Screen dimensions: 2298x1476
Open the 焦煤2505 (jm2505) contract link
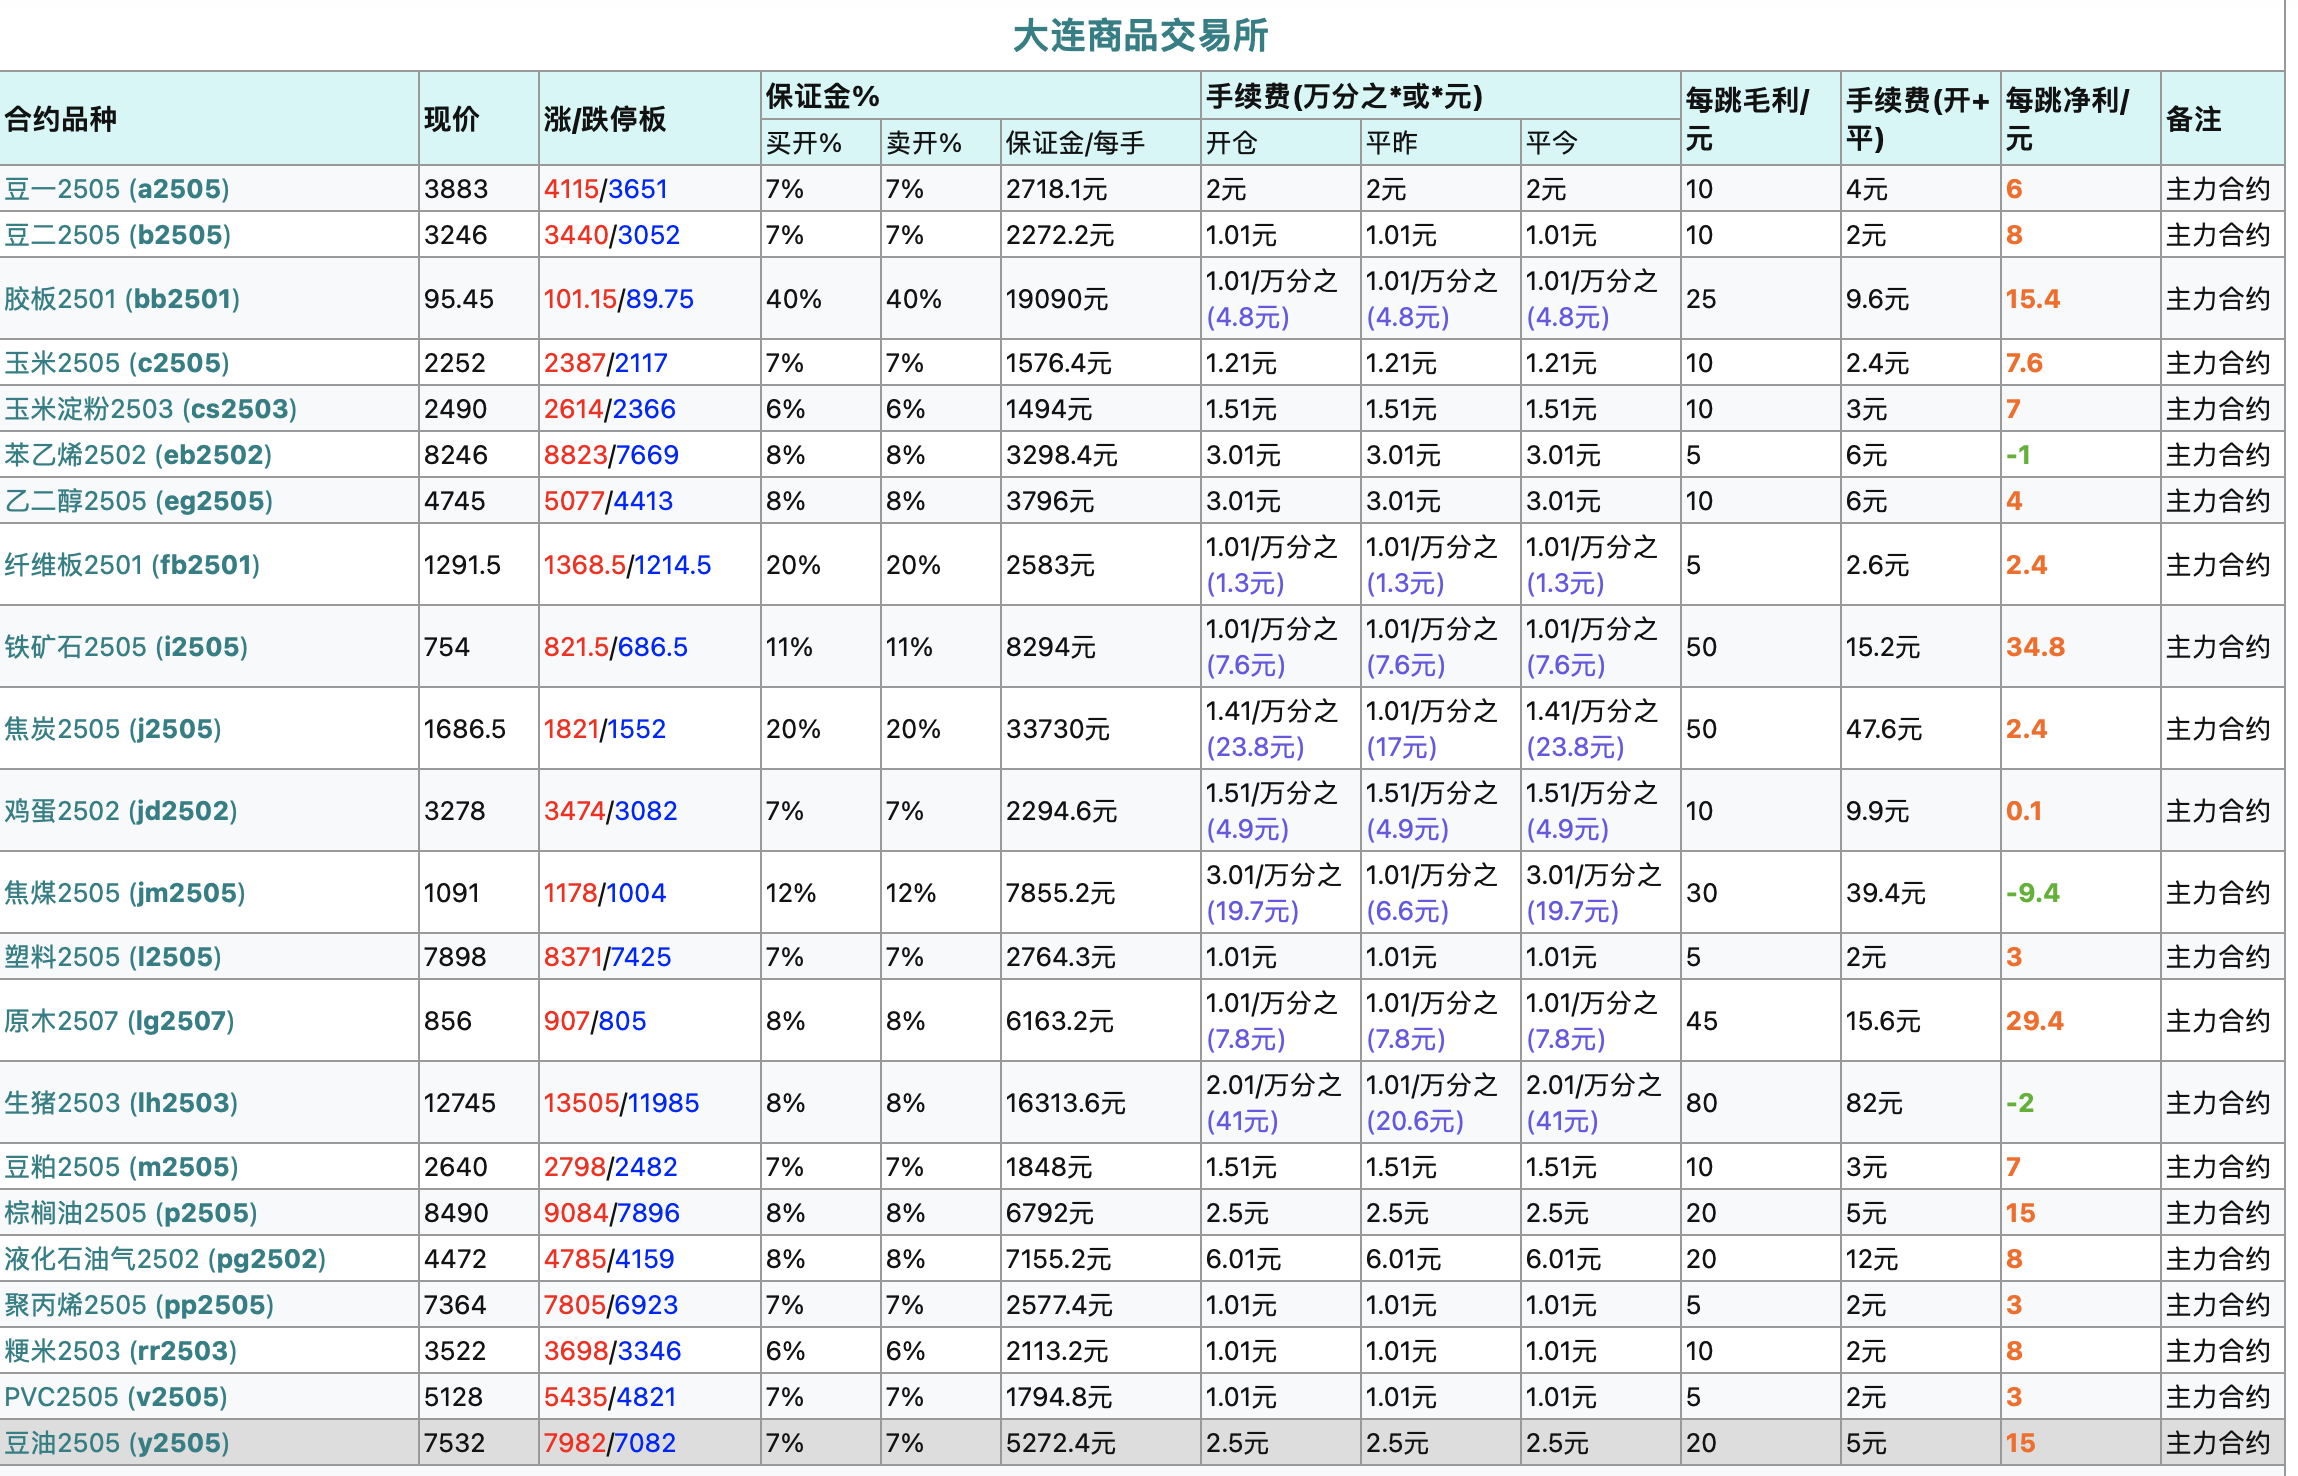coord(125,893)
